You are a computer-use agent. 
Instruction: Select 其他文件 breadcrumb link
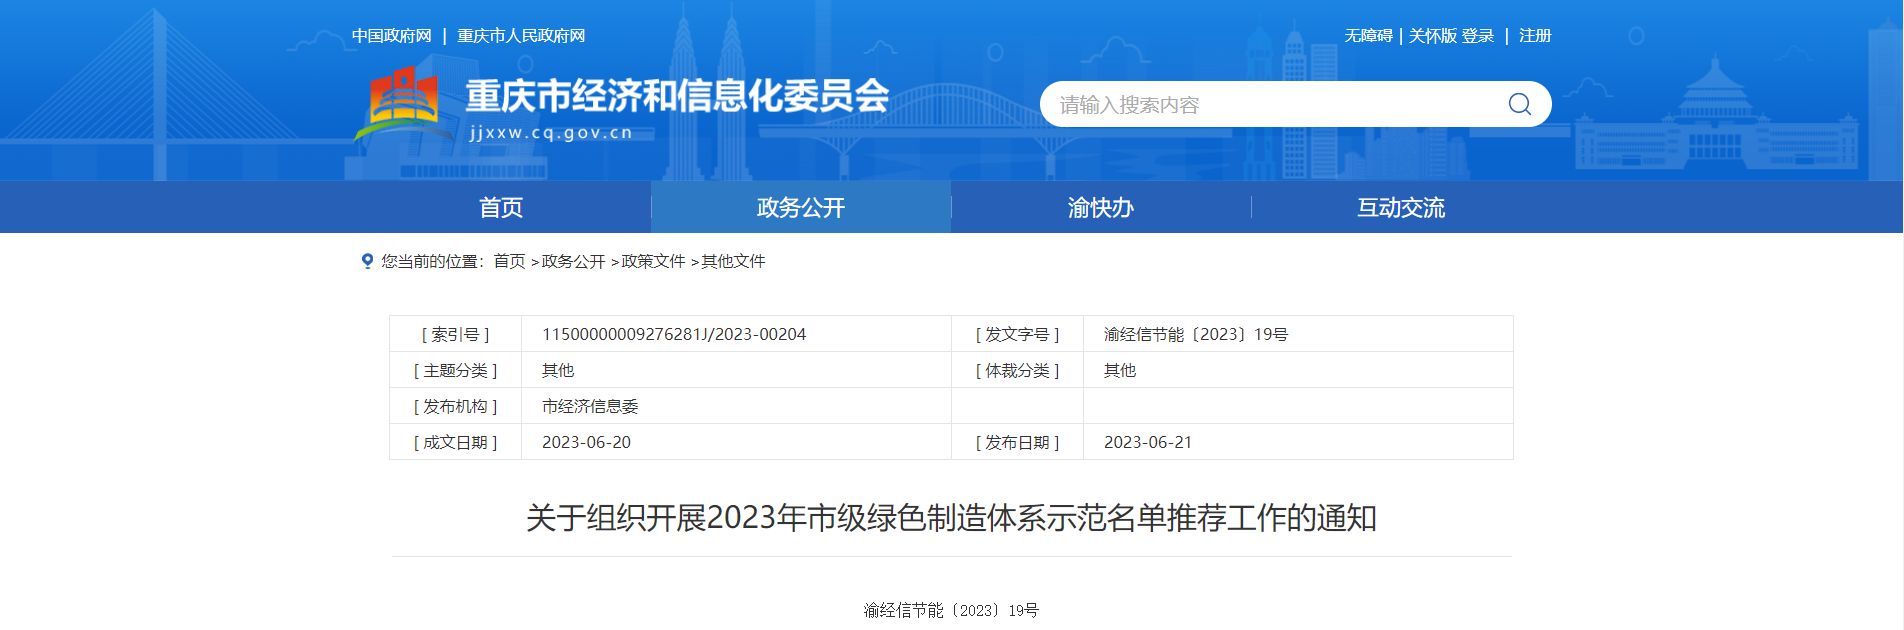(733, 261)
